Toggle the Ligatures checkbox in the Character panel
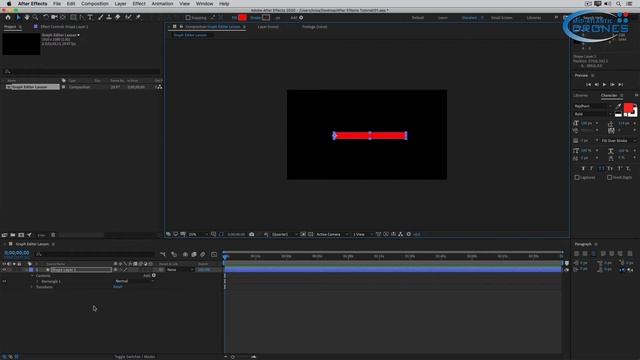This screenshot has width=640, height=360. point(577,178)
